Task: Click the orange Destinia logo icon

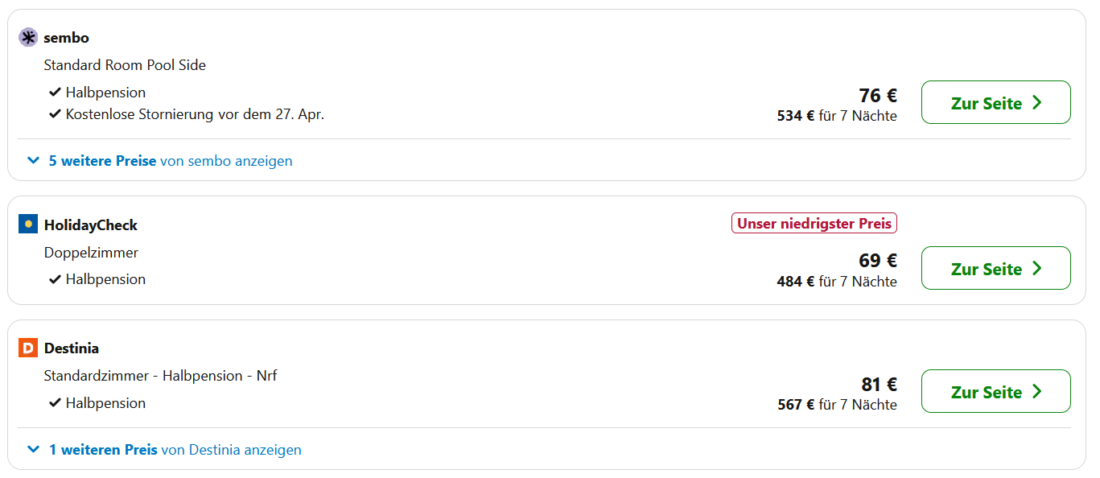Action: tap(28, 348)
